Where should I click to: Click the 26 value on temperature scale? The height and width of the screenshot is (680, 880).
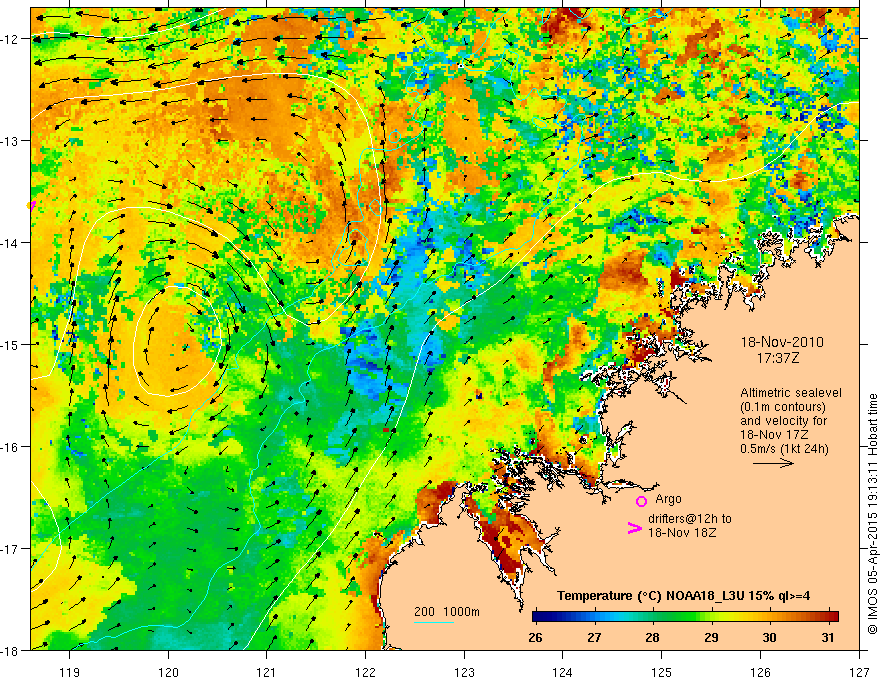(535, 637)
